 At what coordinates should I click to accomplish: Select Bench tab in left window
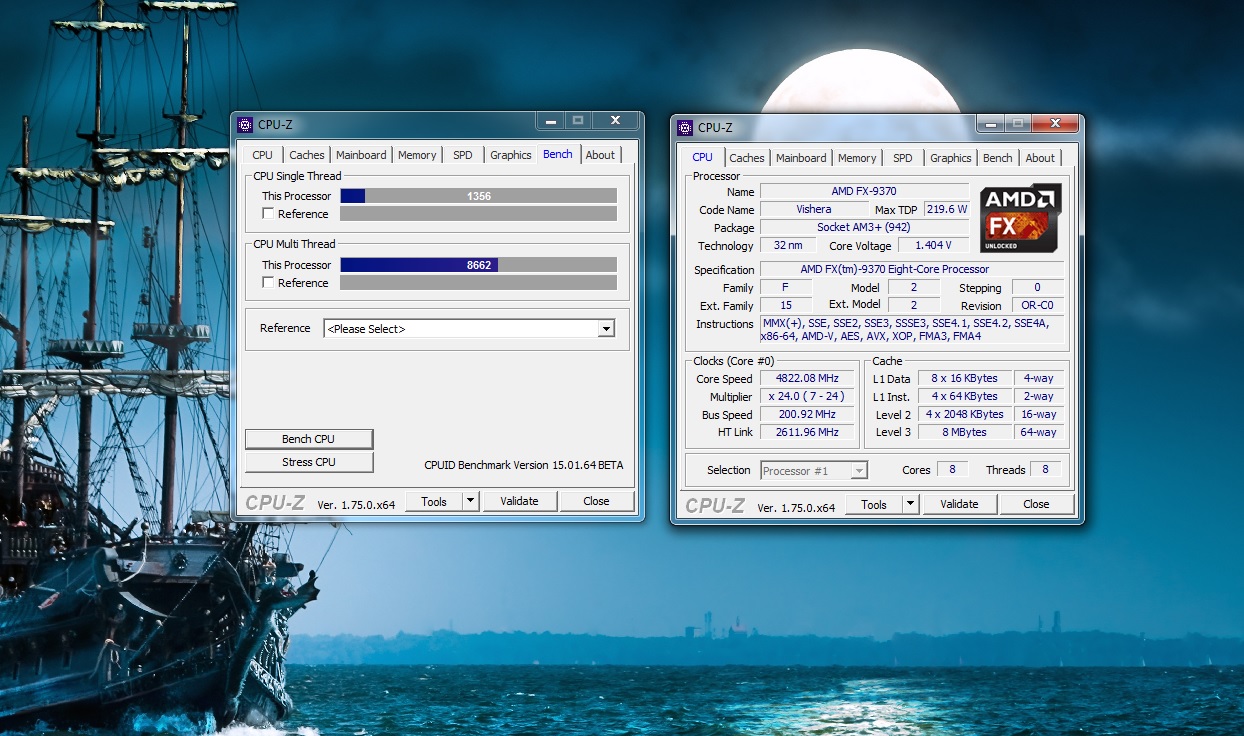click(x=558, y=154)
